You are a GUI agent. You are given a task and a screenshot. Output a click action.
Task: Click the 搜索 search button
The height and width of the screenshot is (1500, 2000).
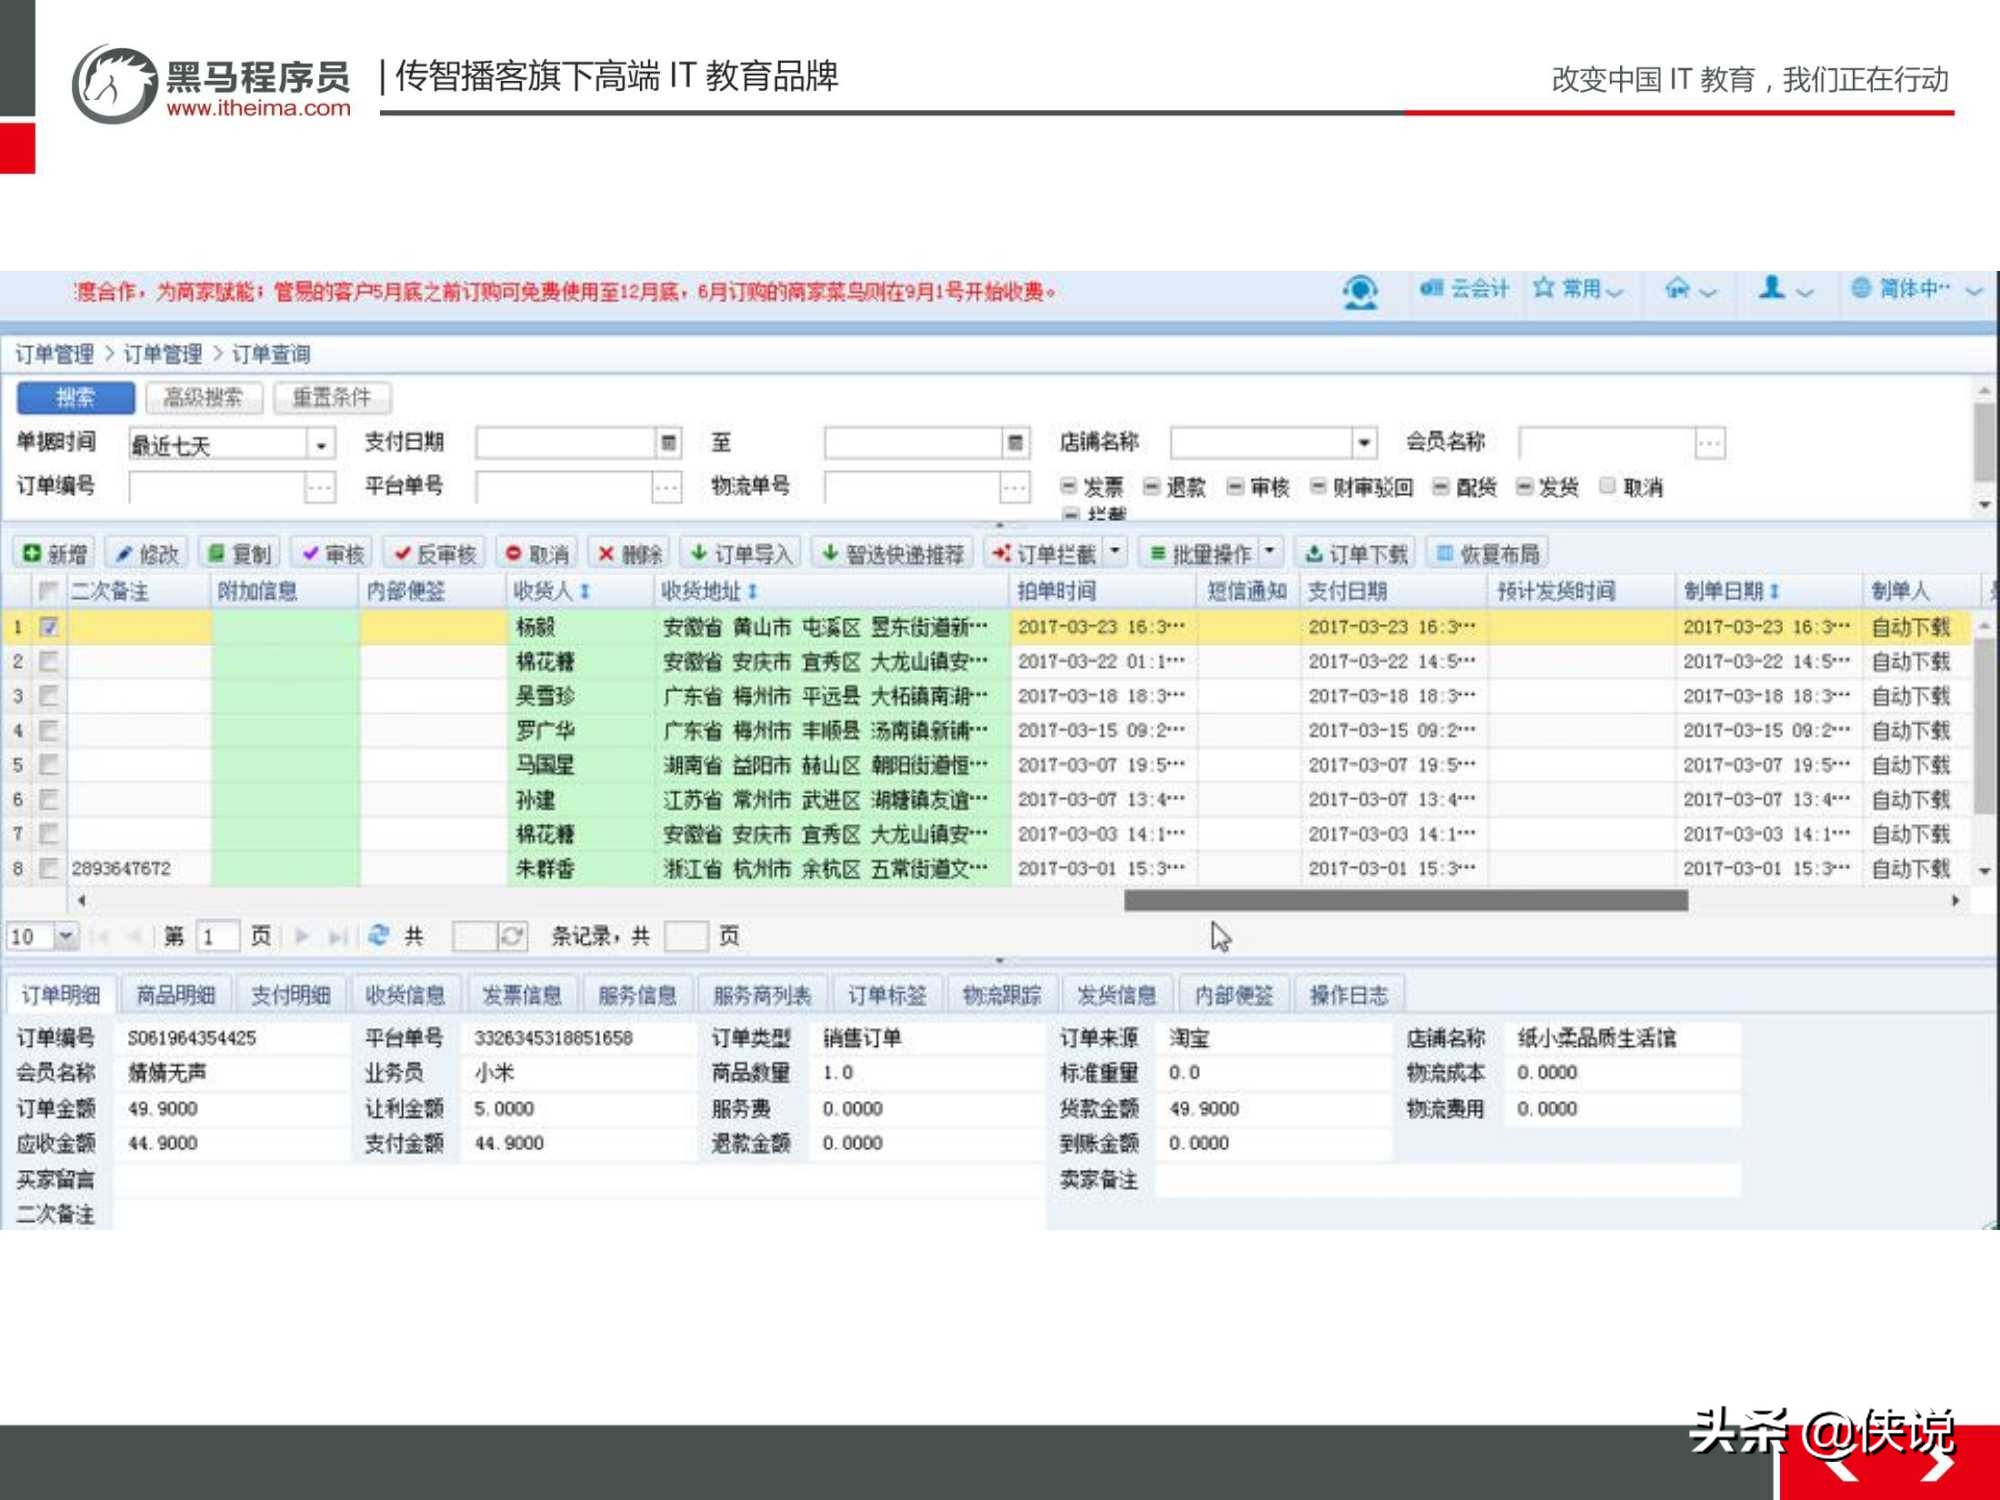point(75,397)
